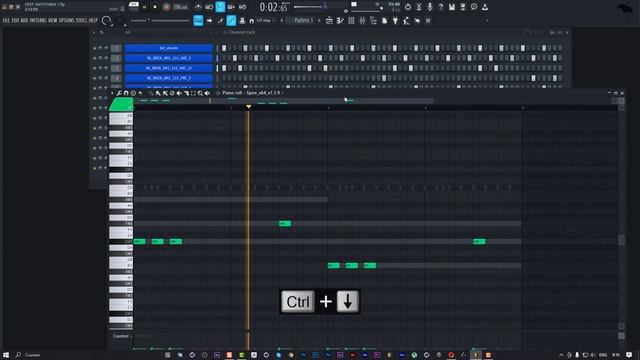Open the TOOLS menu
This screenshot has height=360, width=640.
81,20
